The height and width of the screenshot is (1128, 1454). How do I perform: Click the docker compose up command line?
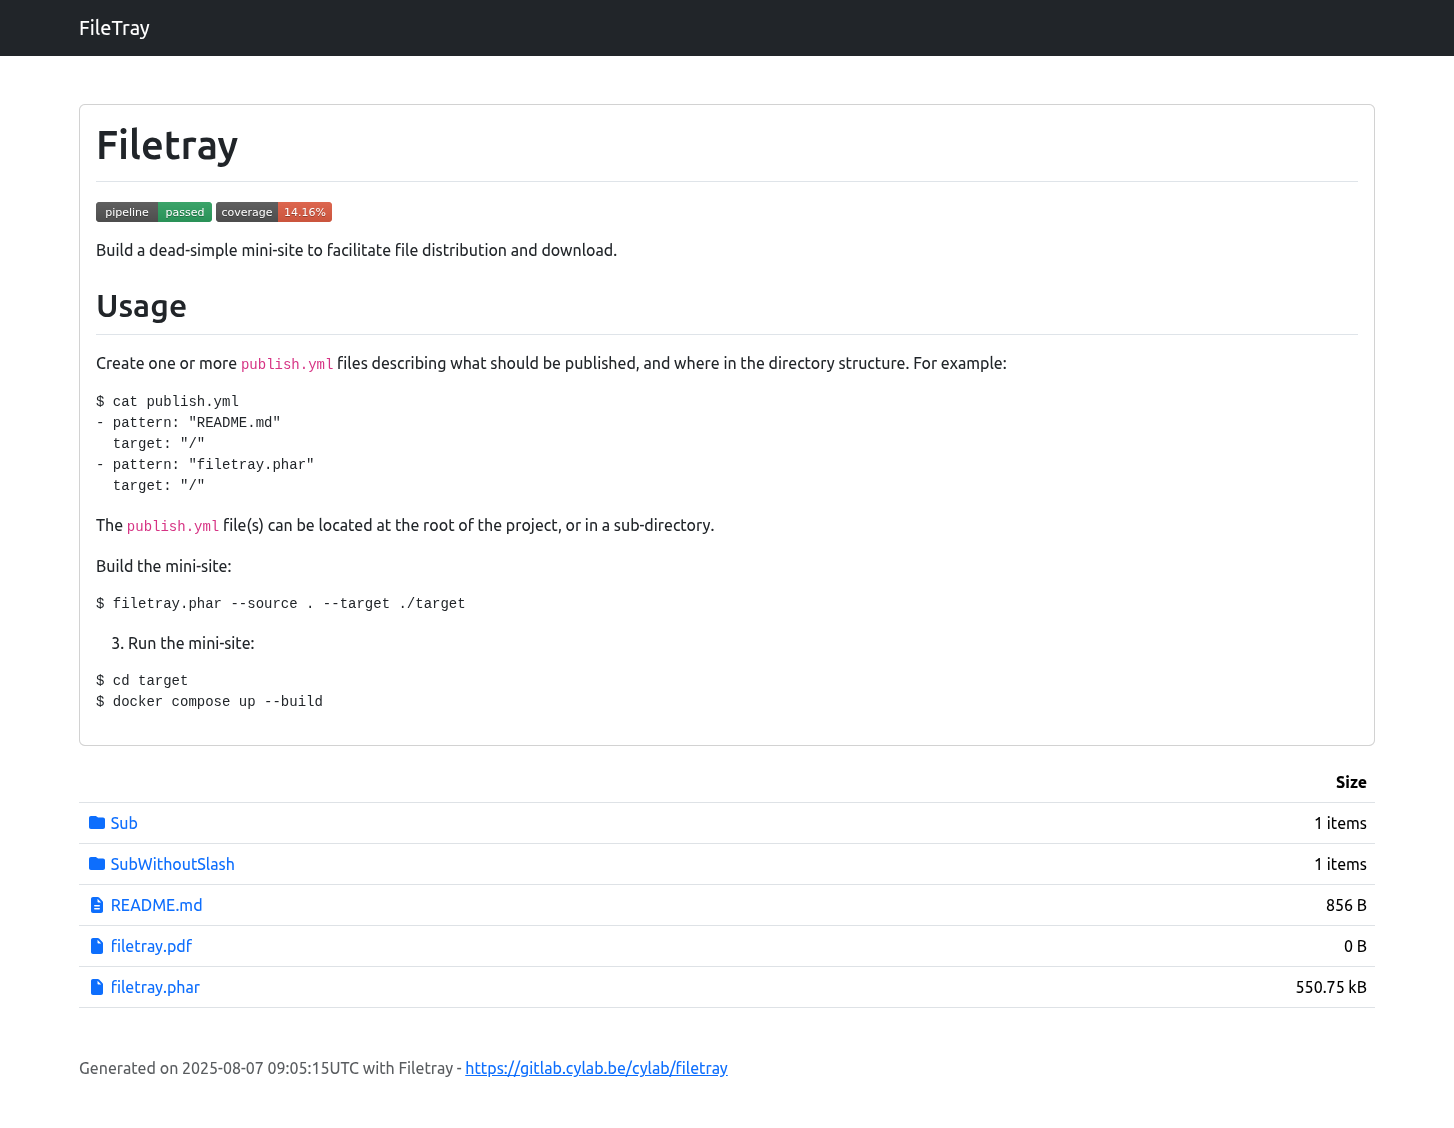click(210, 702)
